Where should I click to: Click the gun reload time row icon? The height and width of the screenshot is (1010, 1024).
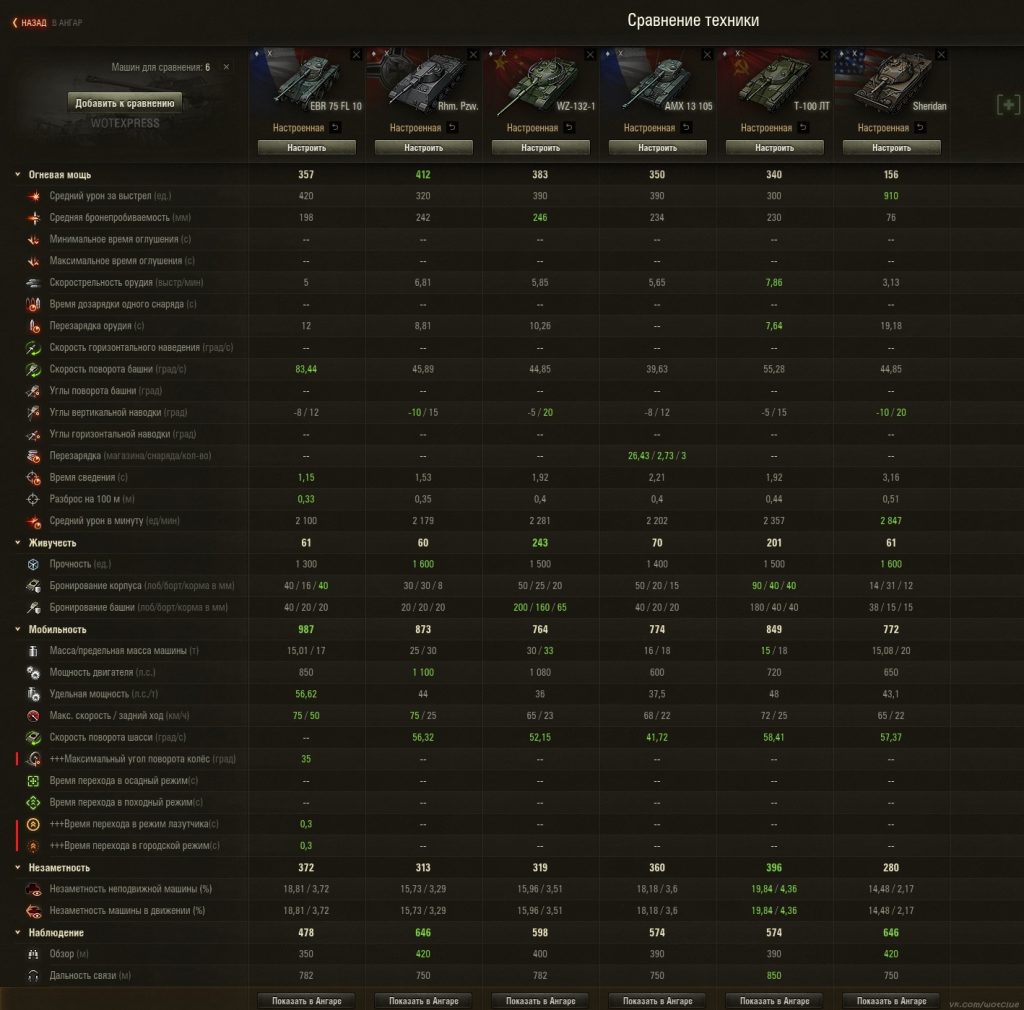(34, 326)
